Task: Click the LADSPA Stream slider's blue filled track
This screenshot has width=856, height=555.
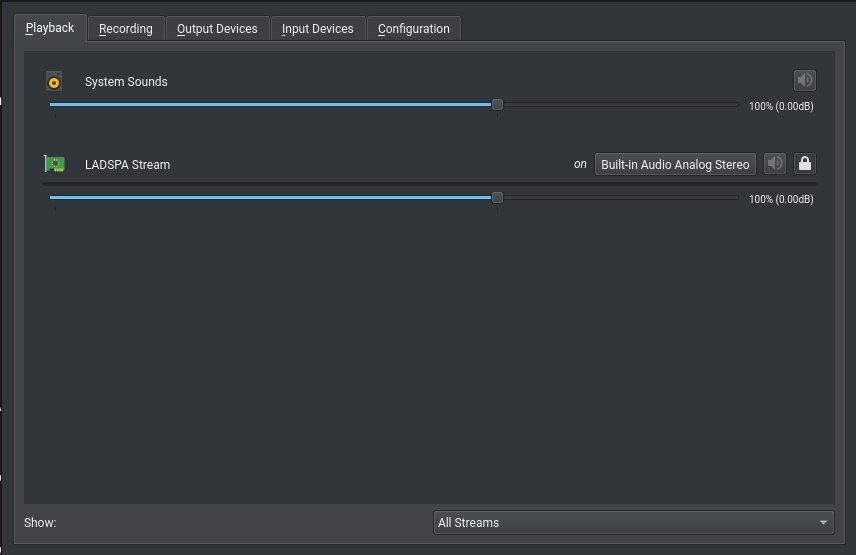Action: pyautogui.click(x=271, y=198)
